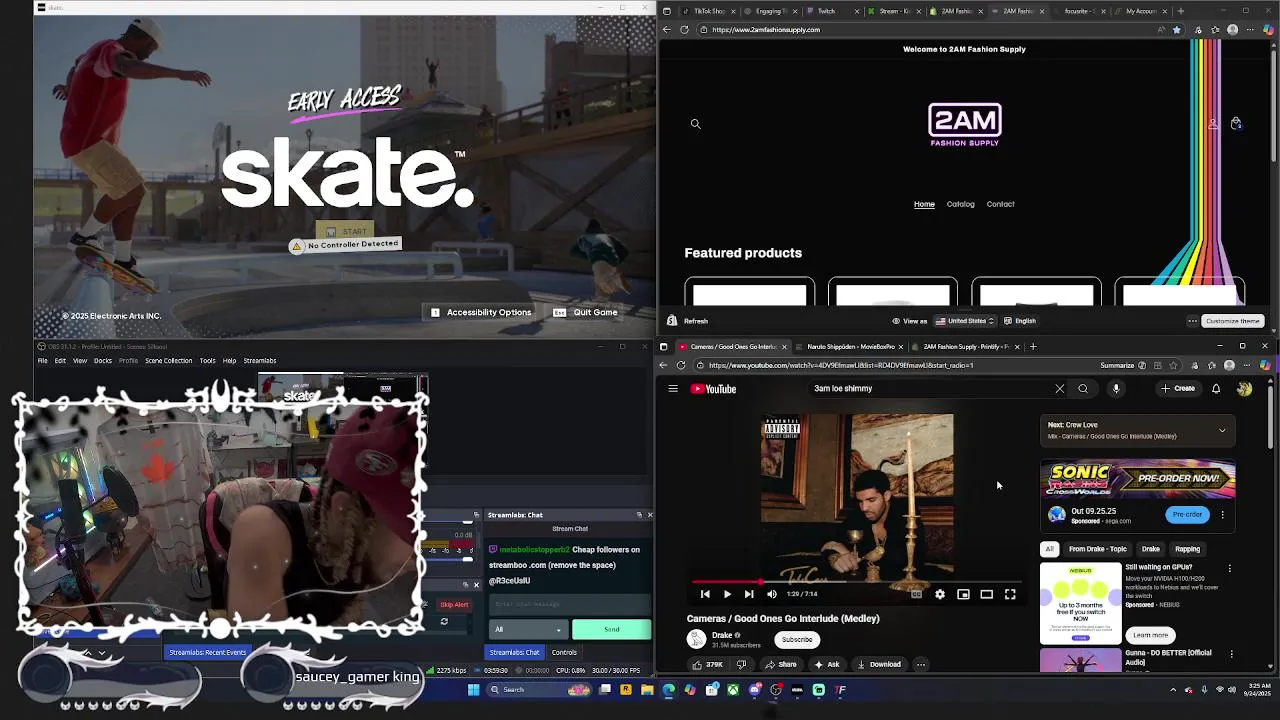Click Send in Streamlabs chat

[x=611, y=629]
